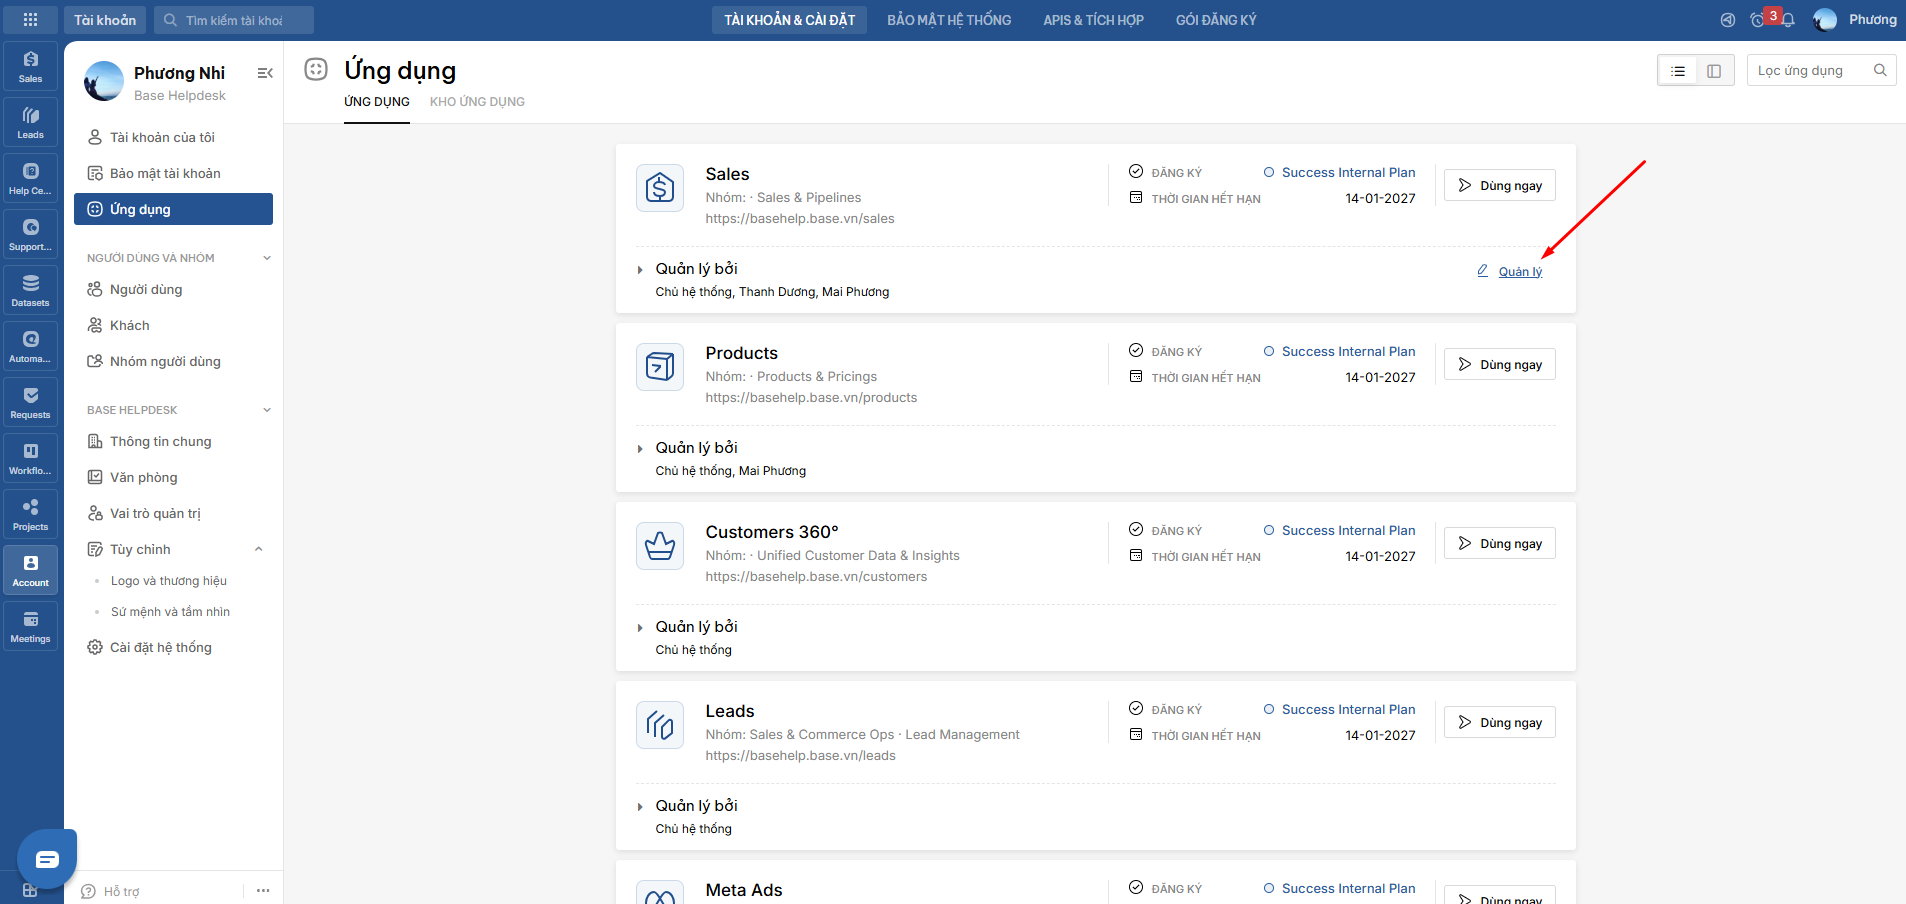Viewport: 1906px width, 904px height.
Task: Open Datasets app in left rail
Action: coord(31,291)
